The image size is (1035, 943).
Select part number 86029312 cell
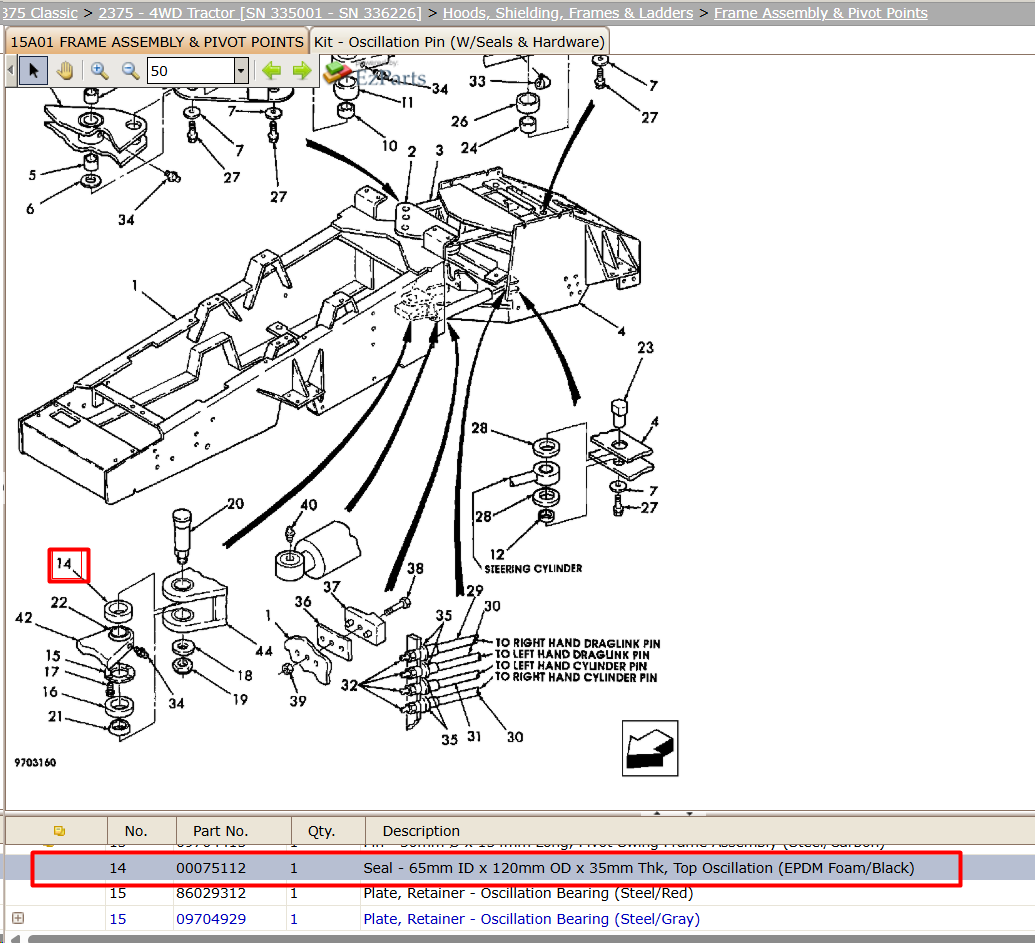[x=211, y=893]
